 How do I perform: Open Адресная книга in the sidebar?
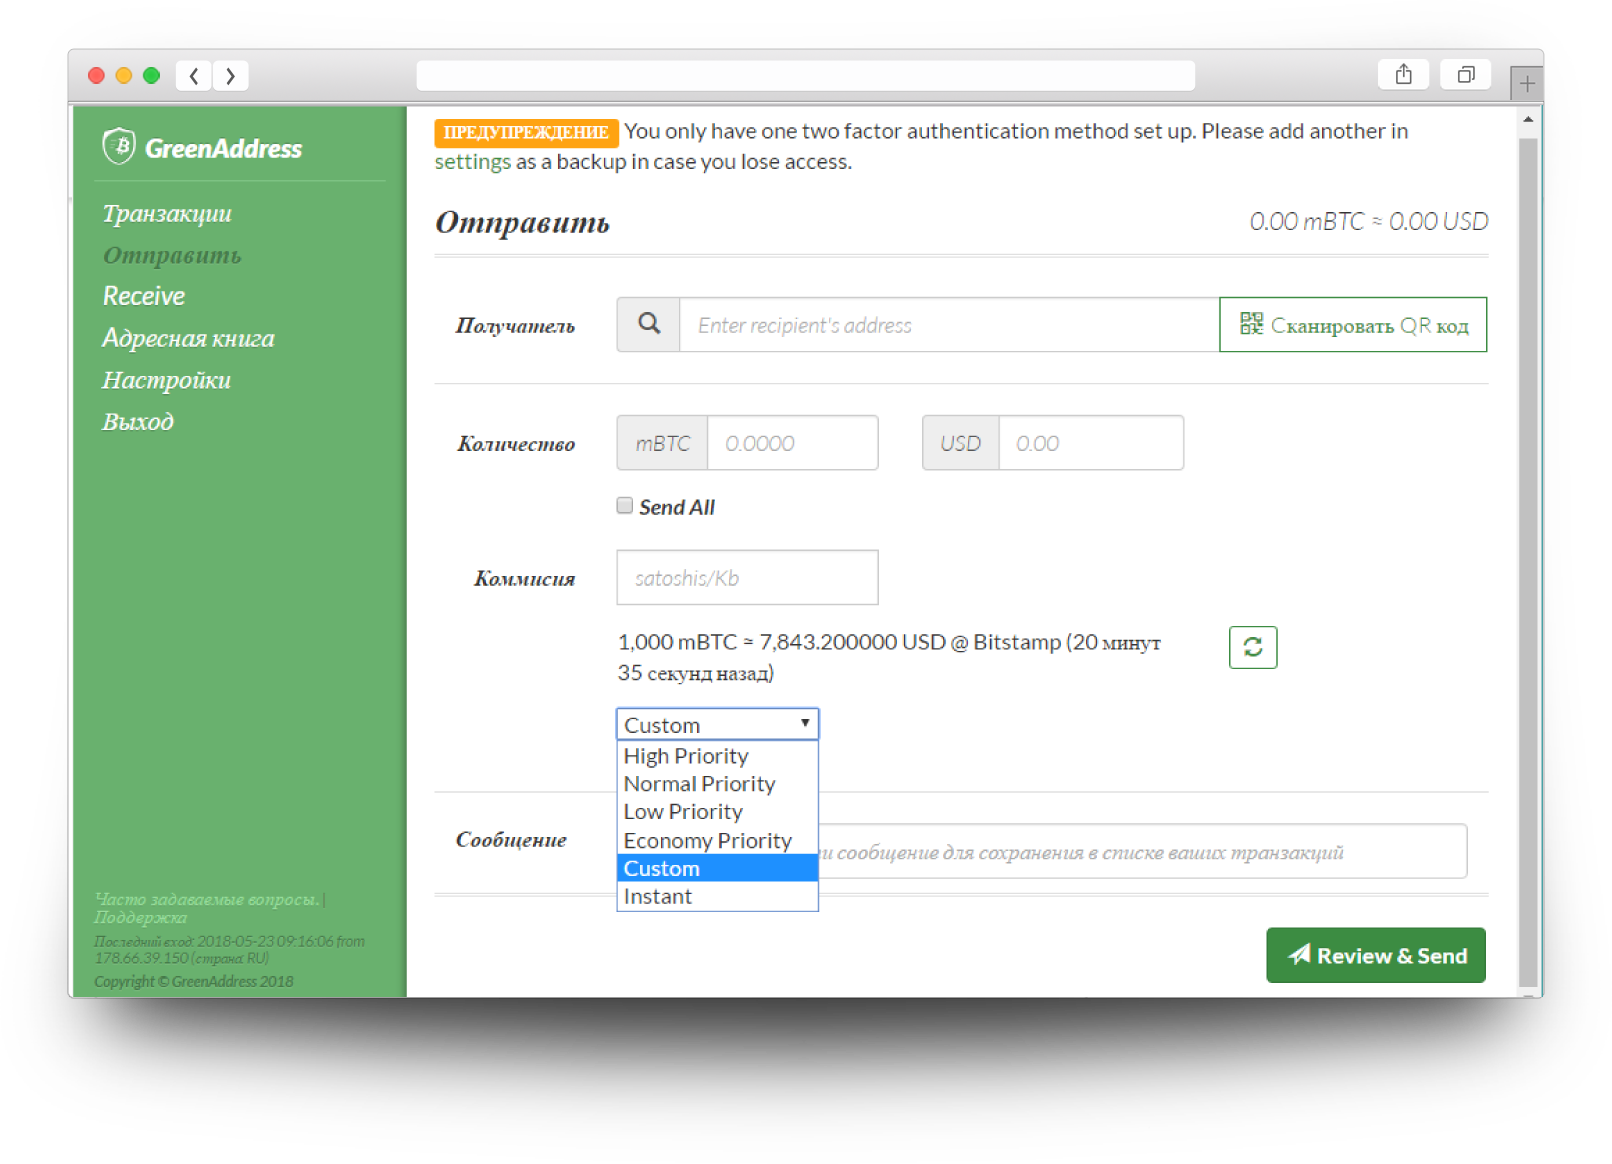[x=188, y=338]
